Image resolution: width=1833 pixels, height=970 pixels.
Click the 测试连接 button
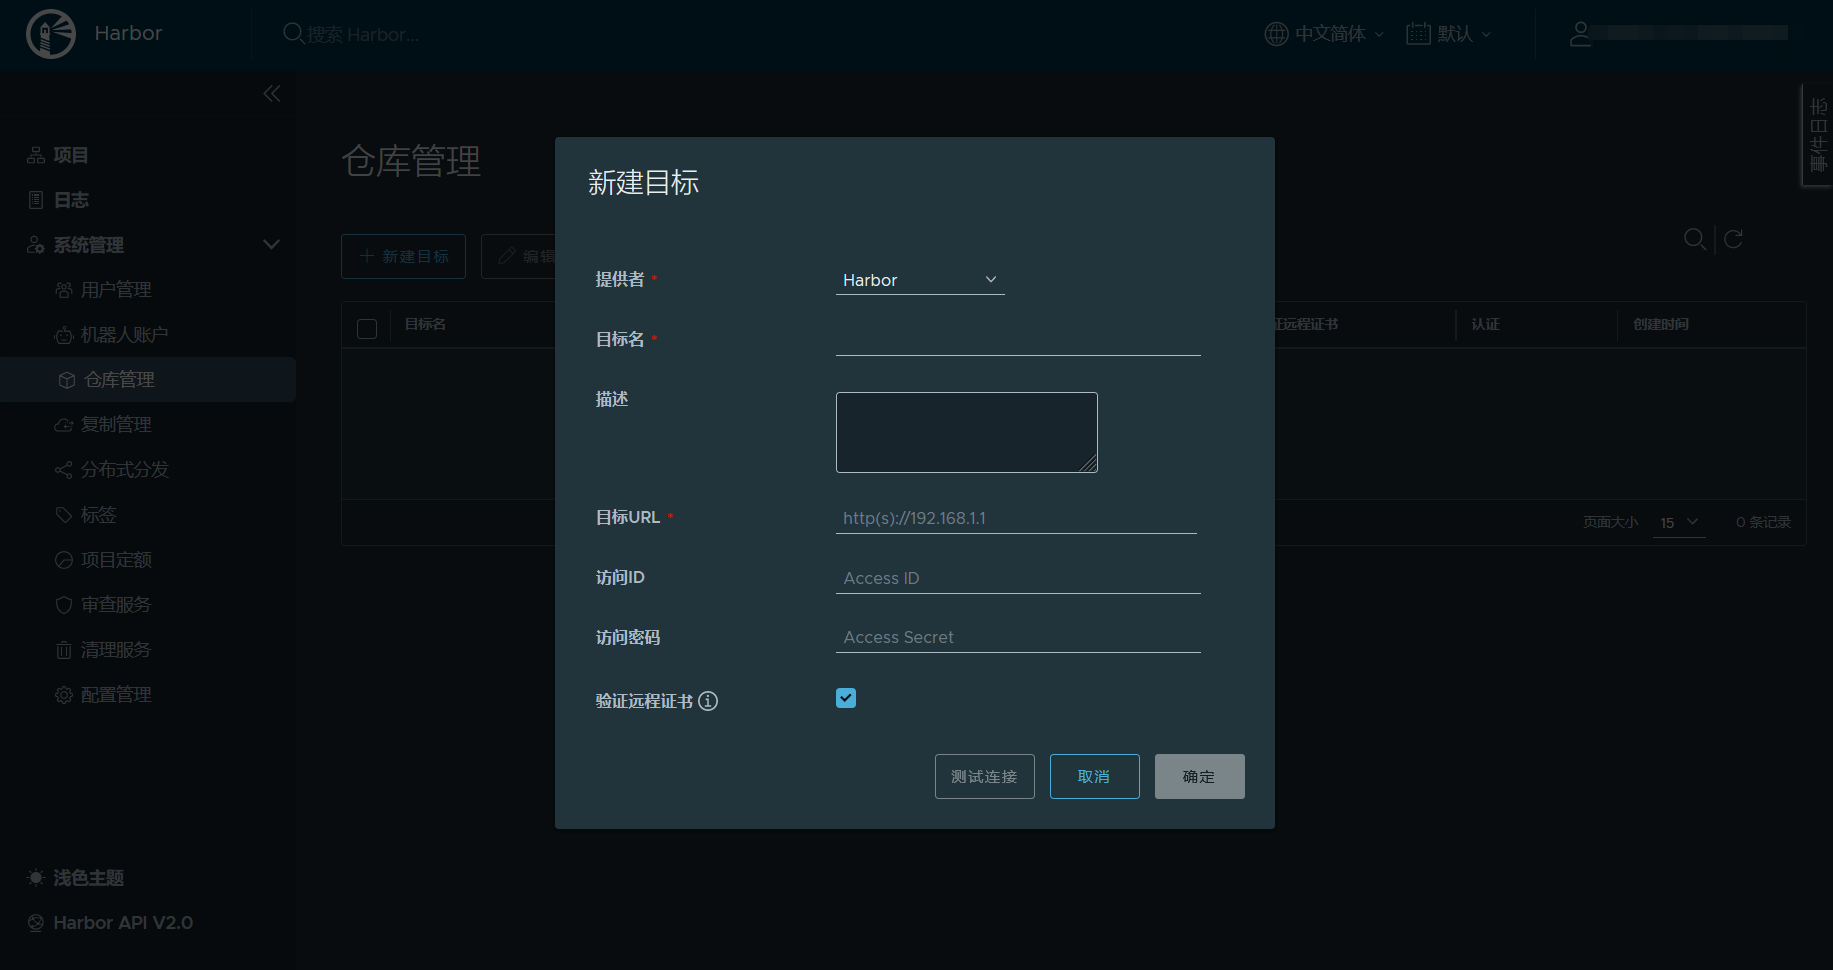click(x=985, y=777)
